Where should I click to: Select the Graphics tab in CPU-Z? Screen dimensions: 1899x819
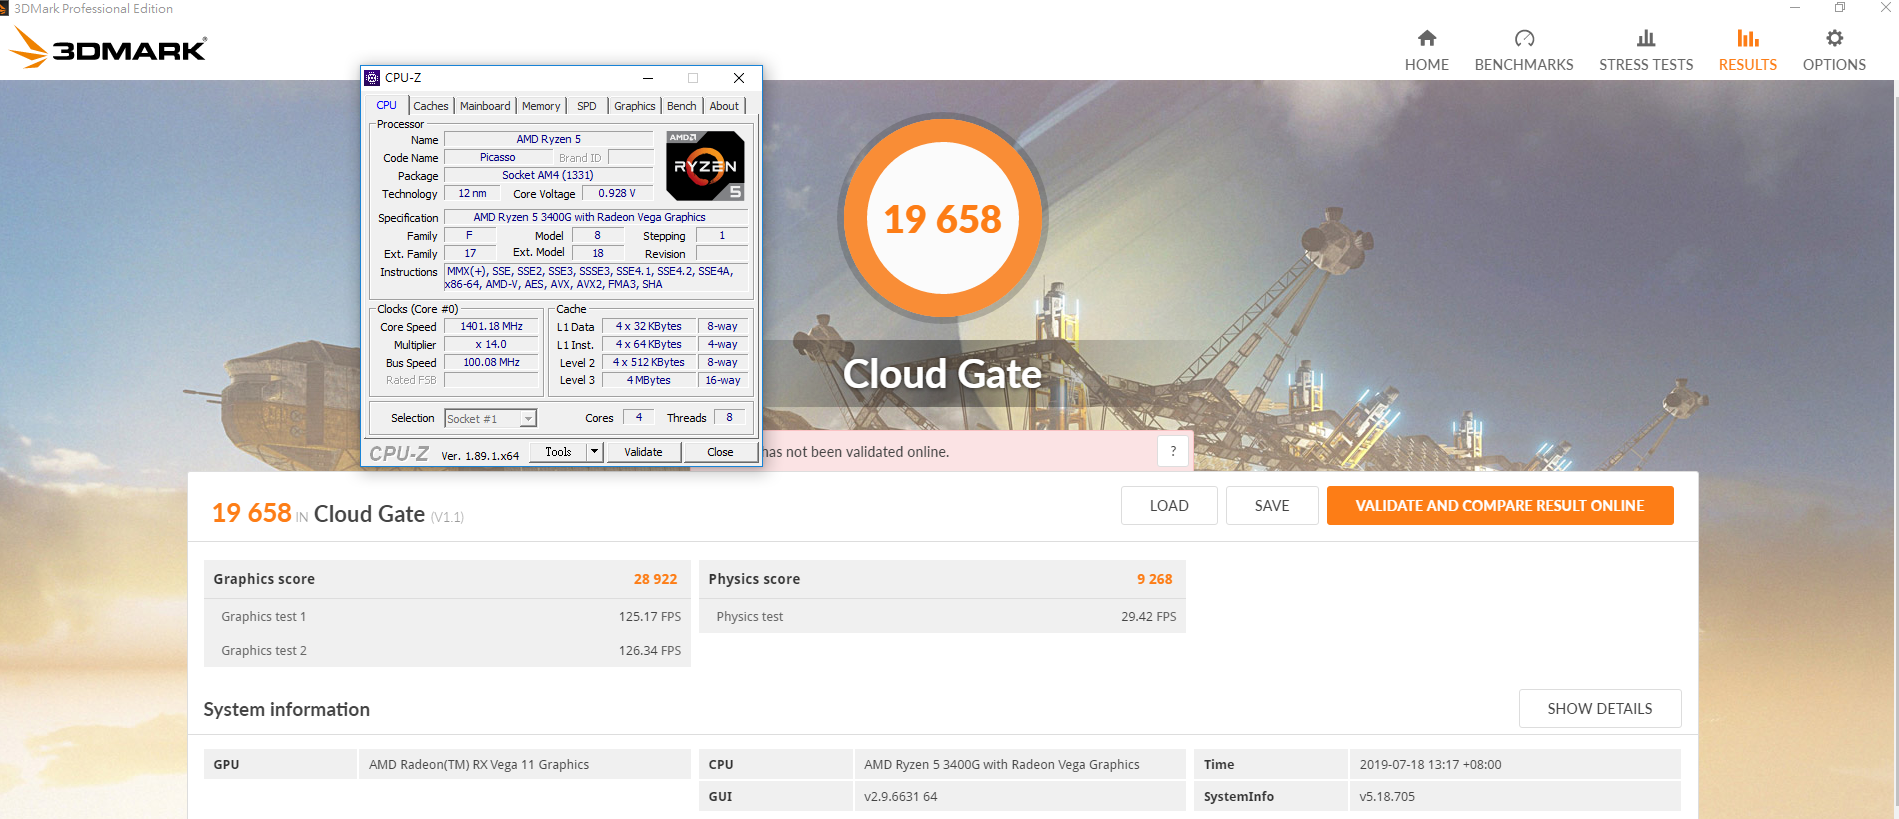click(635, 106)
